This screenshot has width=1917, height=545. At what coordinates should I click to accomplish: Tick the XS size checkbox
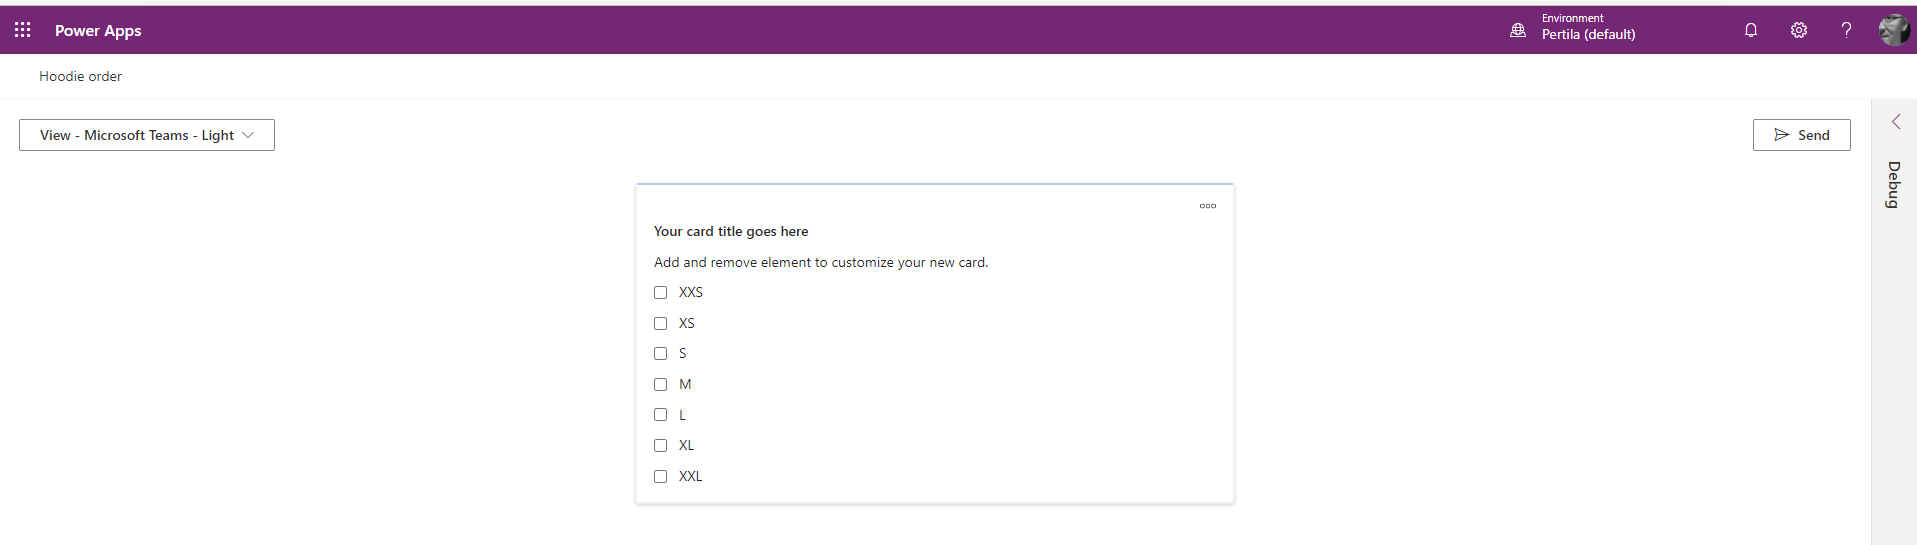click(660, 324)
